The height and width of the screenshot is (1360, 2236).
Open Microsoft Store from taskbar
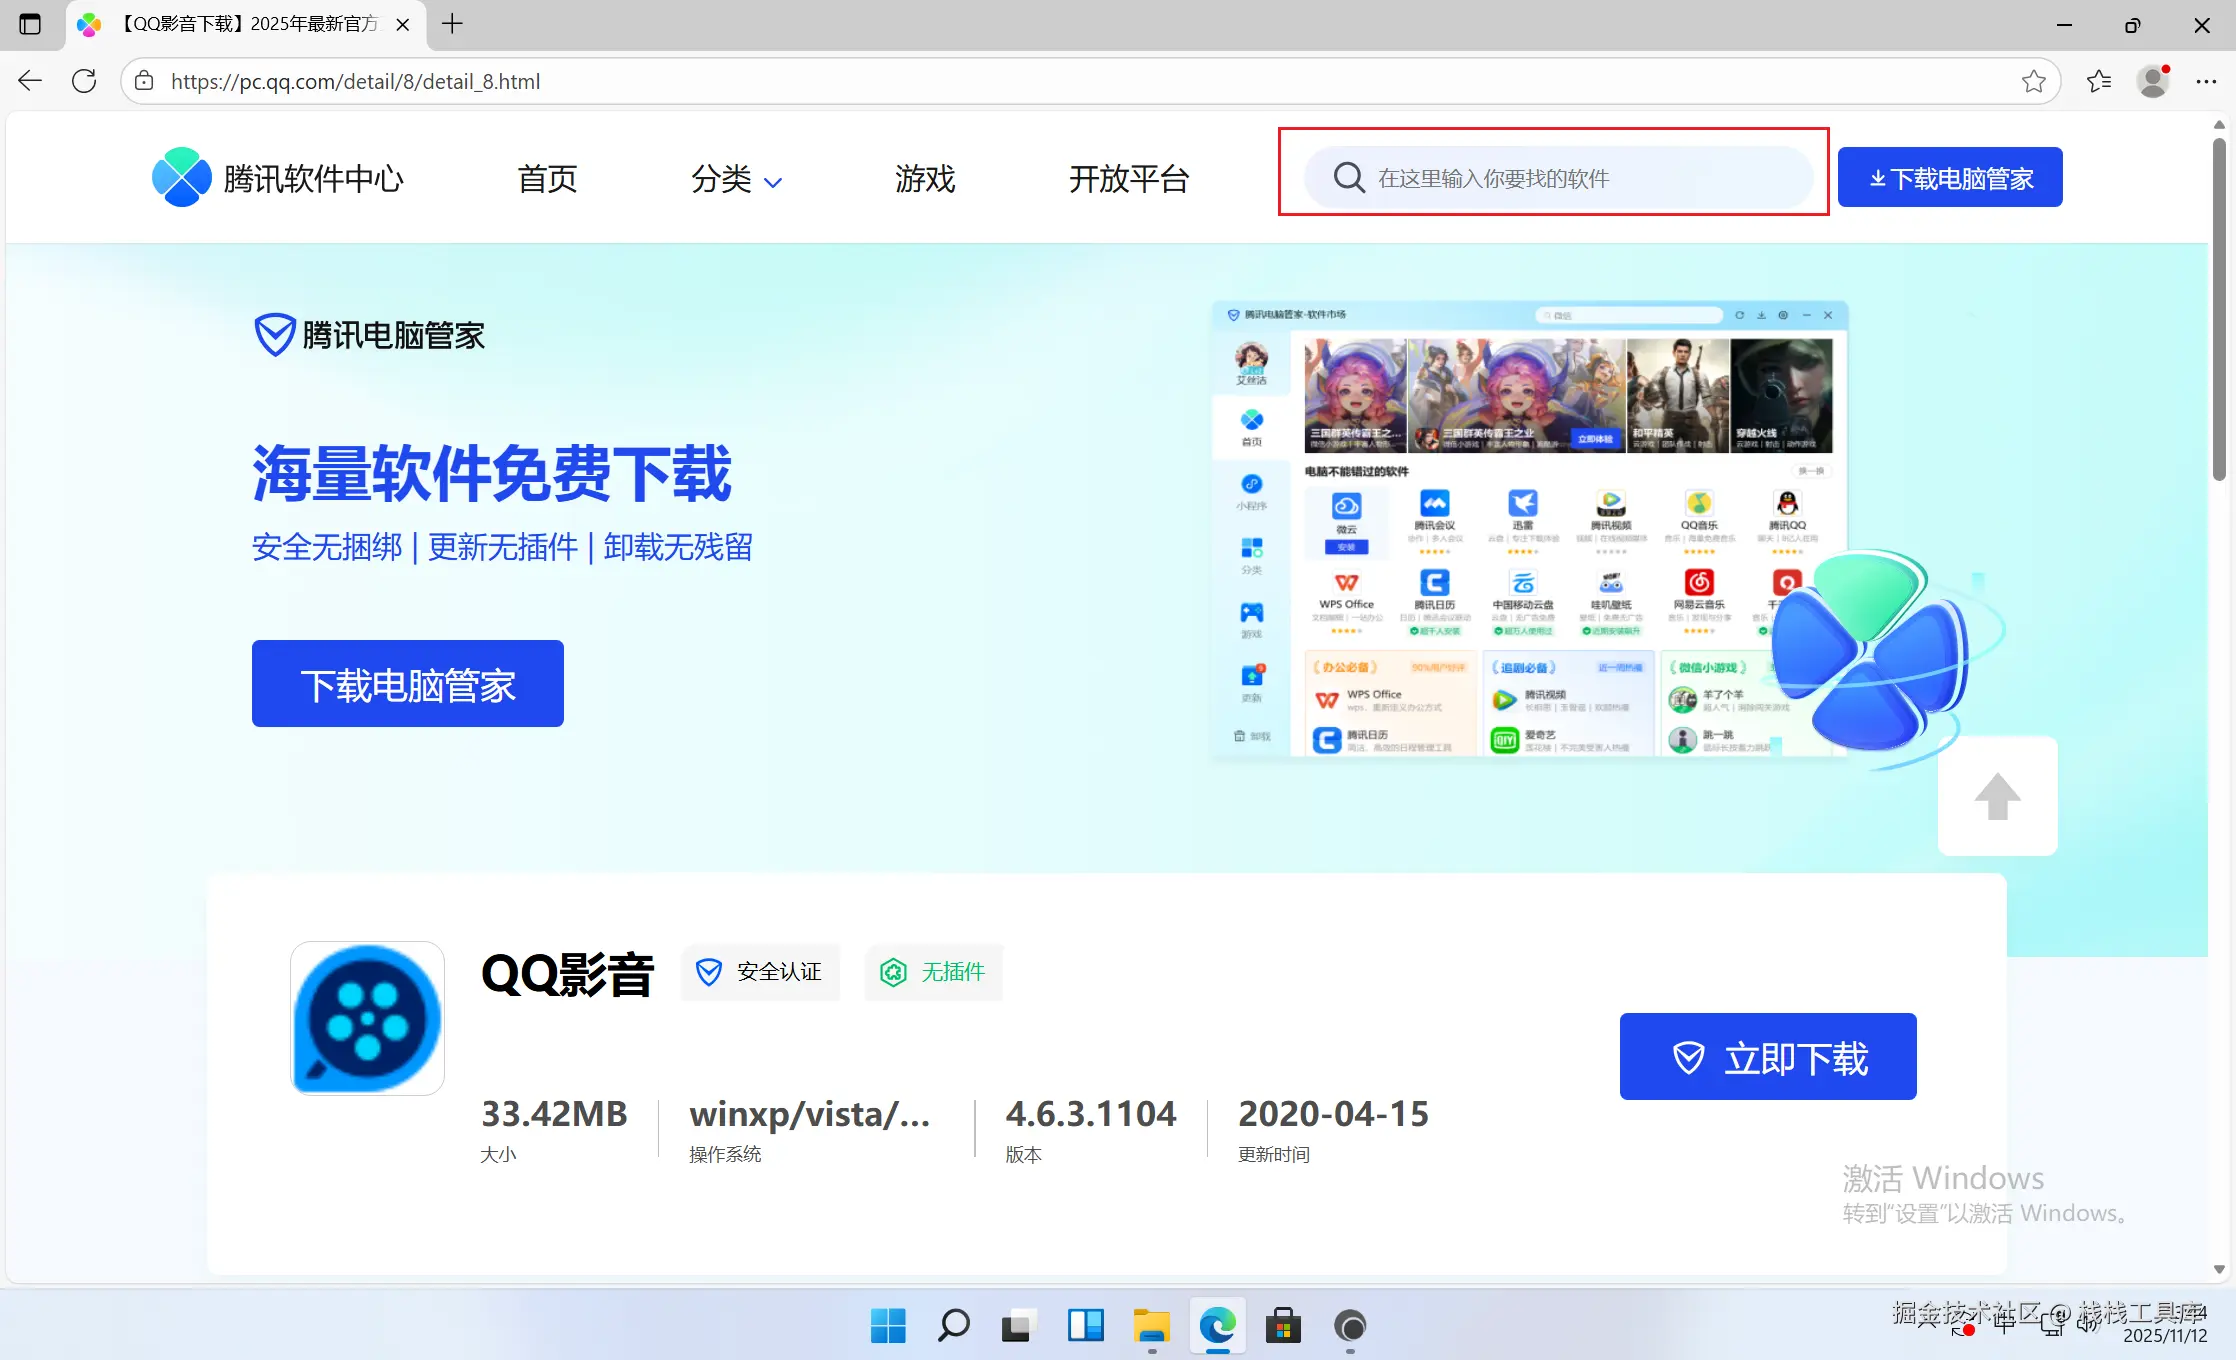click(x=1283, y=1326)
